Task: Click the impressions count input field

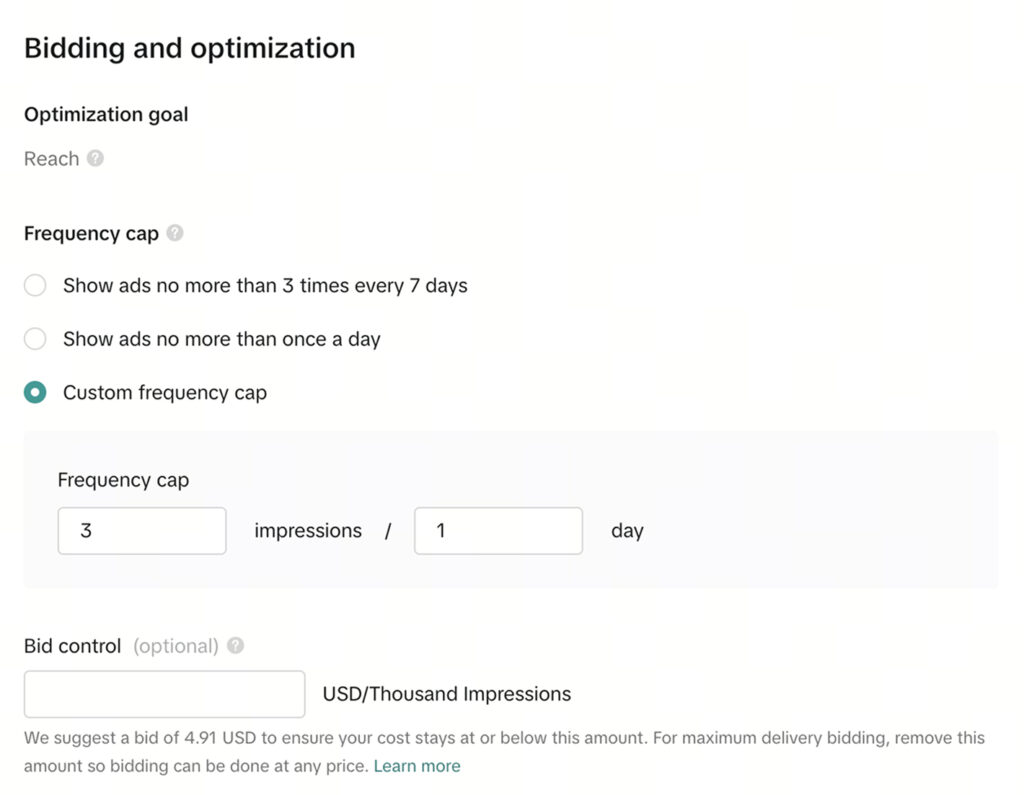Action: 142,531
